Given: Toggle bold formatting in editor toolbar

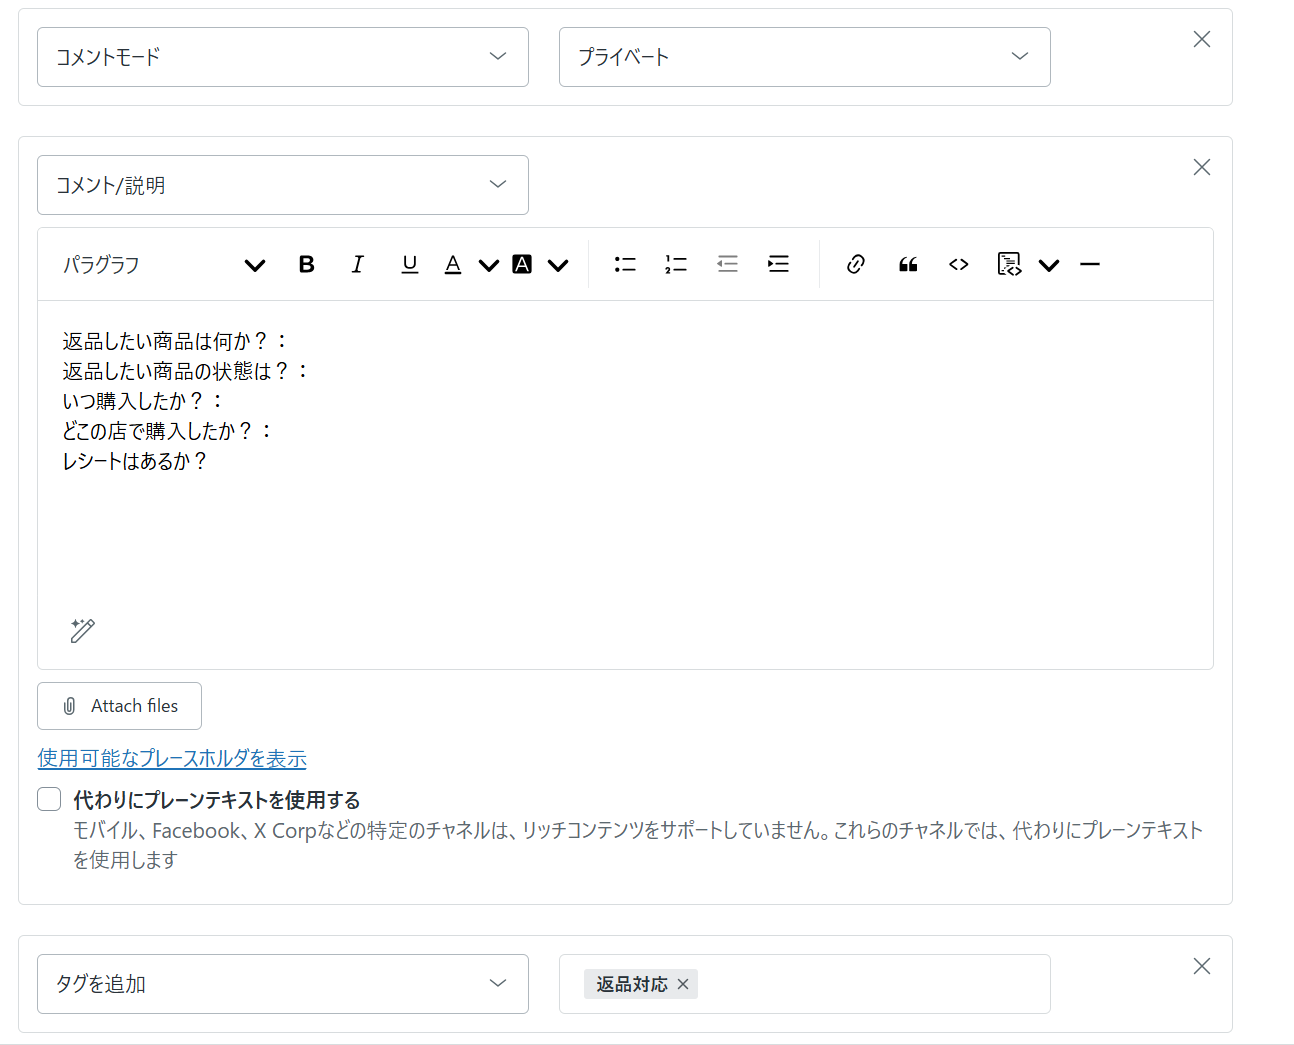Looking at the screenshot, I should click(x=307, y=264).
